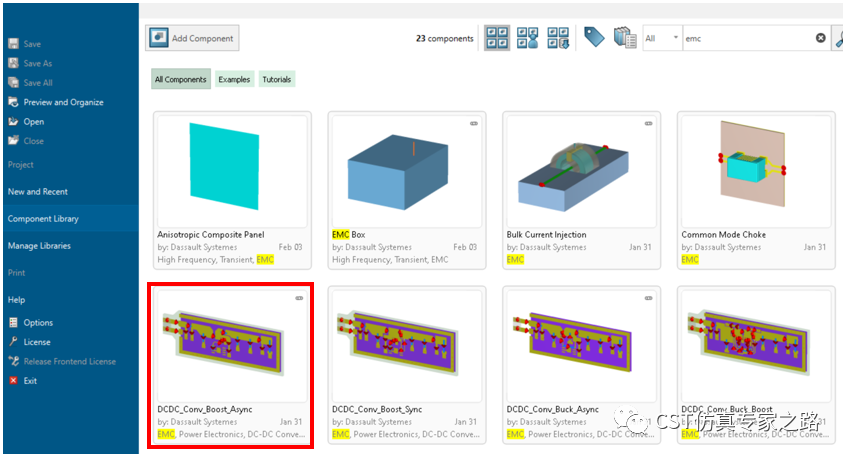Select the Examples filter tab
This screenshot has height=459, width=847.
234,79
